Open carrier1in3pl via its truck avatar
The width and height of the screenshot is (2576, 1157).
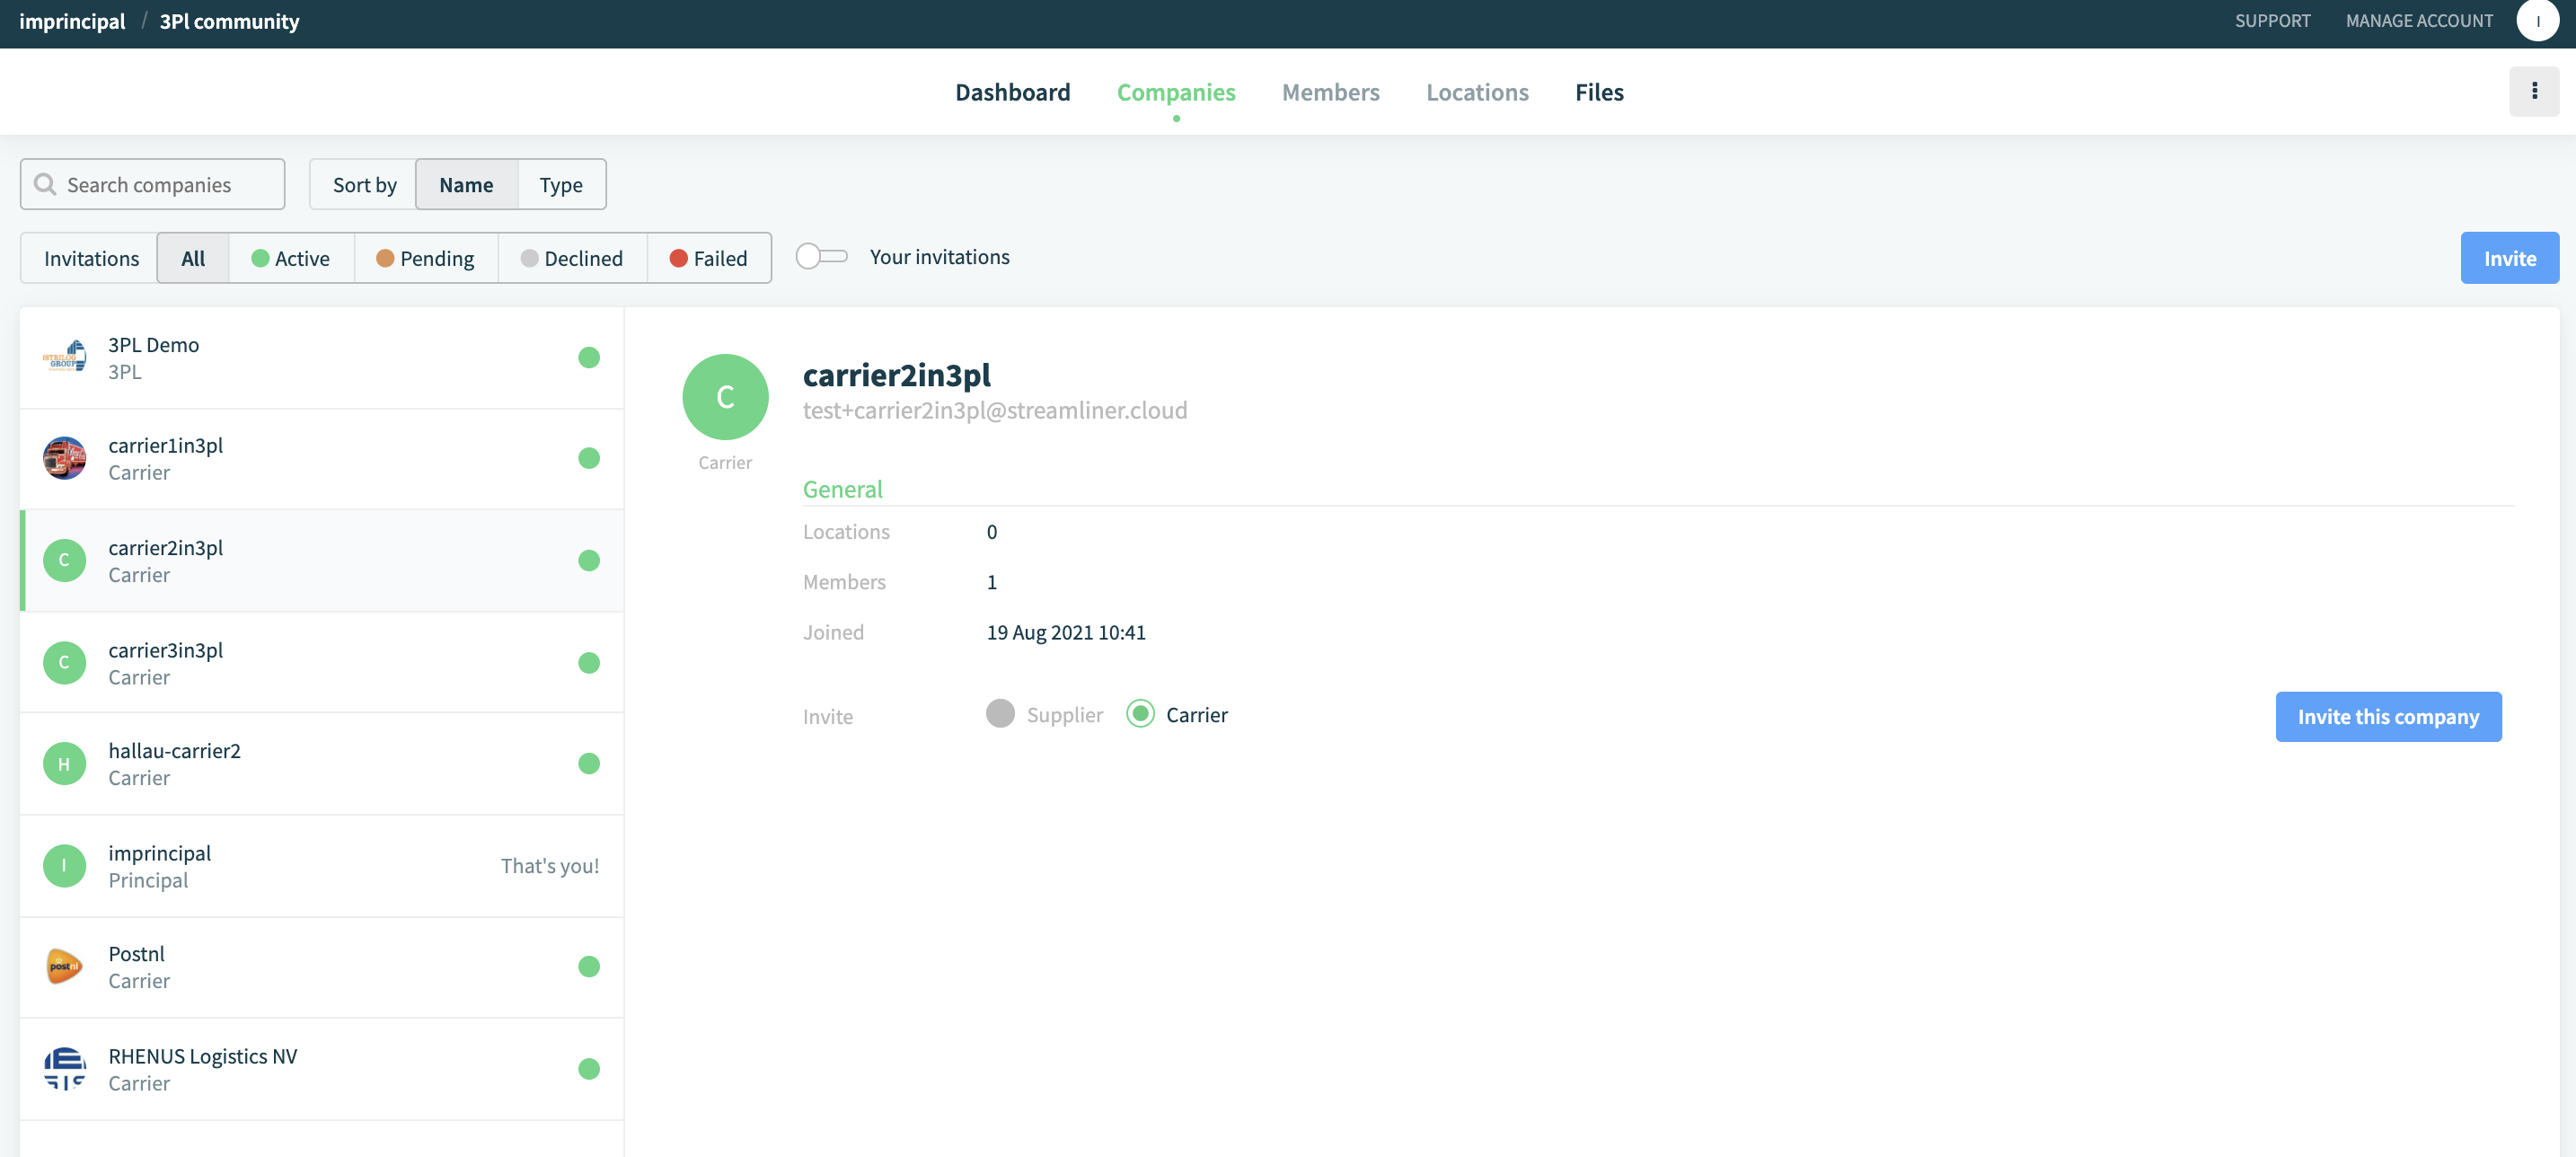64,458
